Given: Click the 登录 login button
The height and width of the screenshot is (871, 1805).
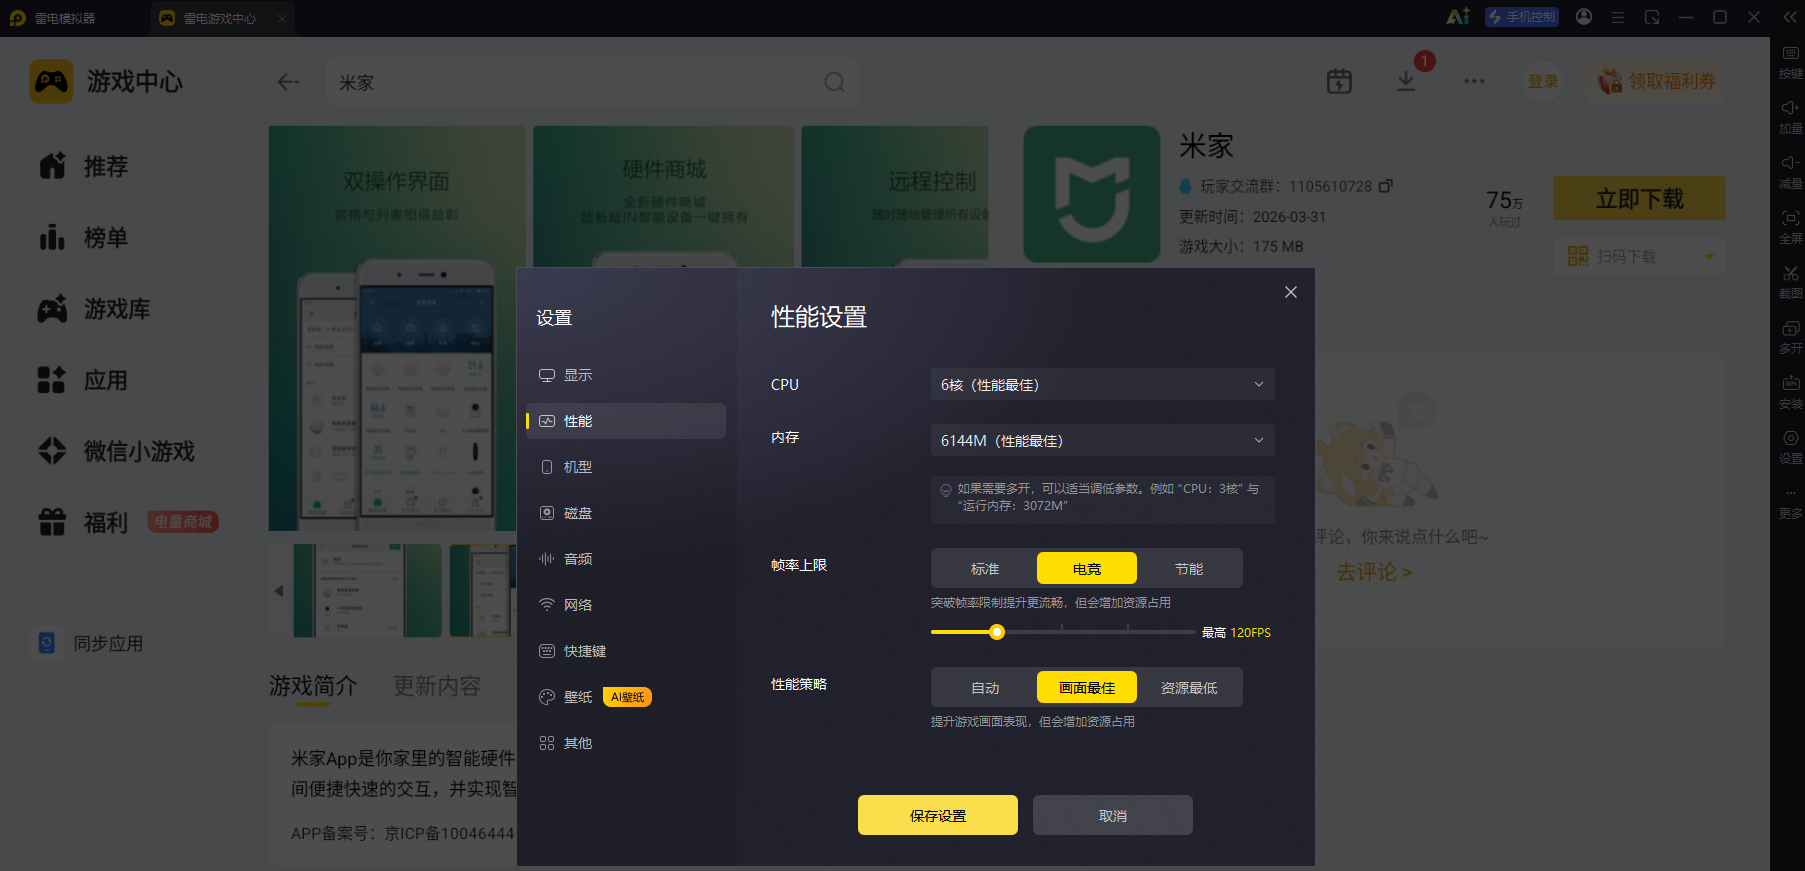Looking at the screenshot, I should pyautogui.click(x=1543, y=81).
